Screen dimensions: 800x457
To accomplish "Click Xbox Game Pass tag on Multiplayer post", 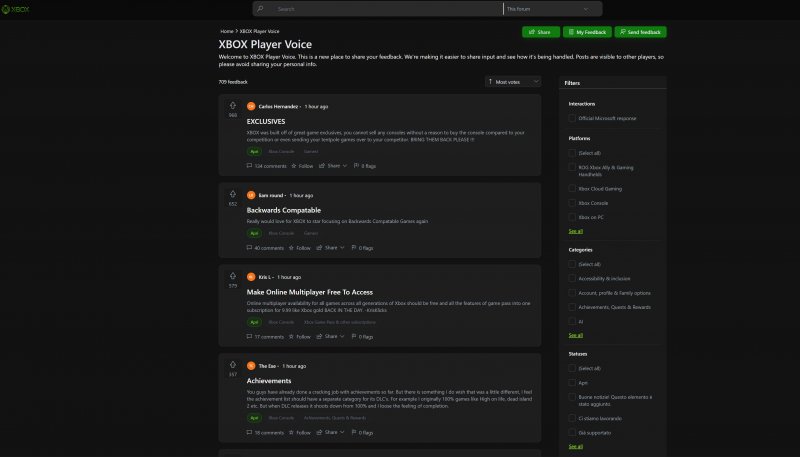I will (340, 322).
